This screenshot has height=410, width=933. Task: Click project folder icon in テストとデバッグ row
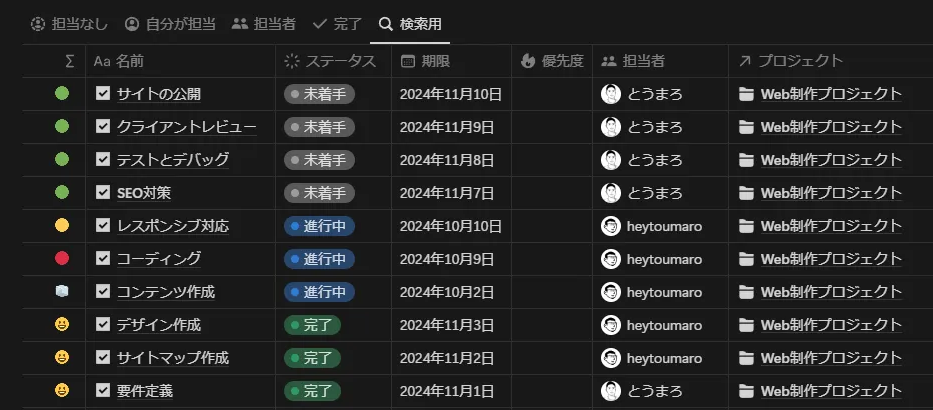746,160
